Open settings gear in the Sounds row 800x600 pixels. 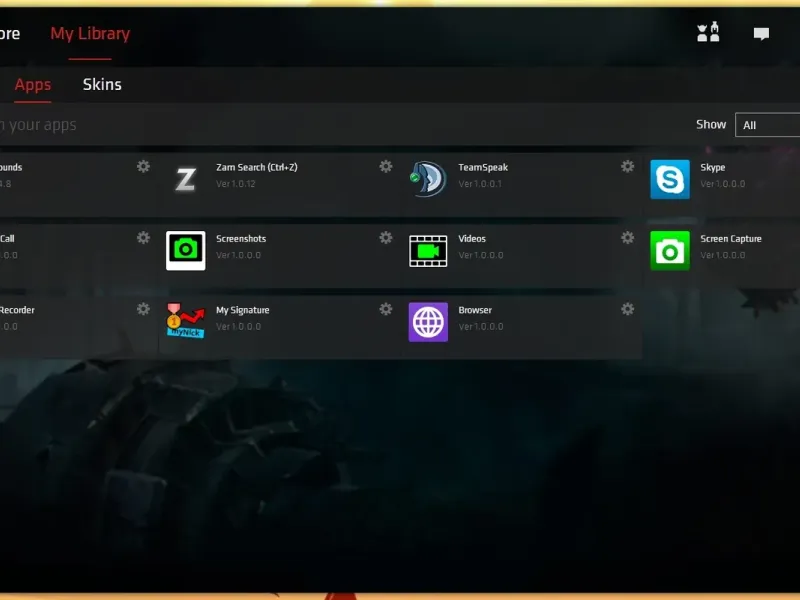[143, 166]
